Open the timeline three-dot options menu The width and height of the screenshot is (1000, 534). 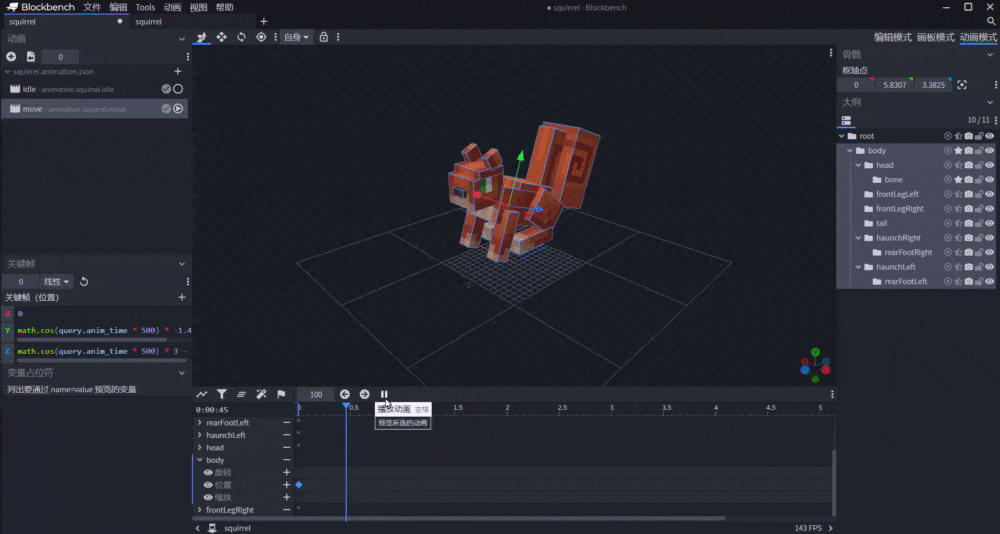point(832,394)
